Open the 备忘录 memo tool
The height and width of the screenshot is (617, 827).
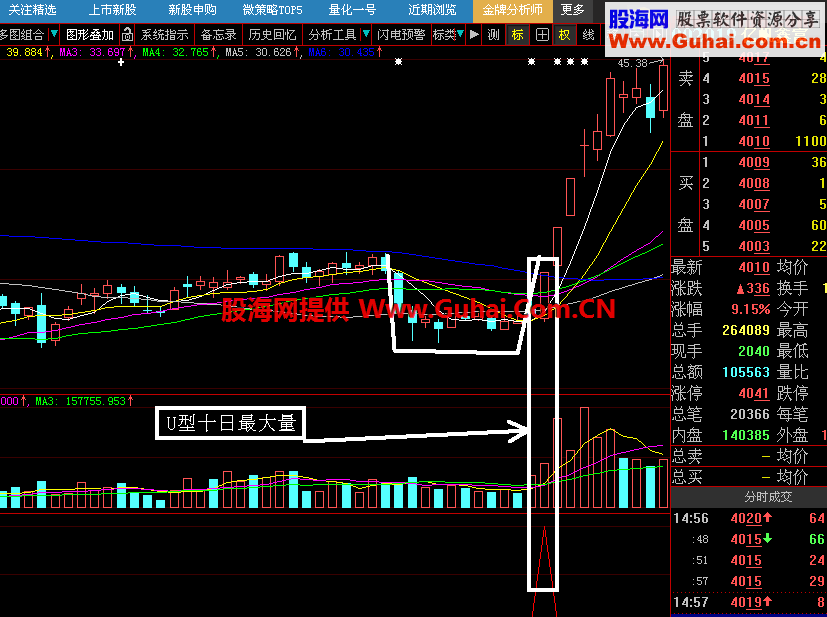[x=218, y=35]
